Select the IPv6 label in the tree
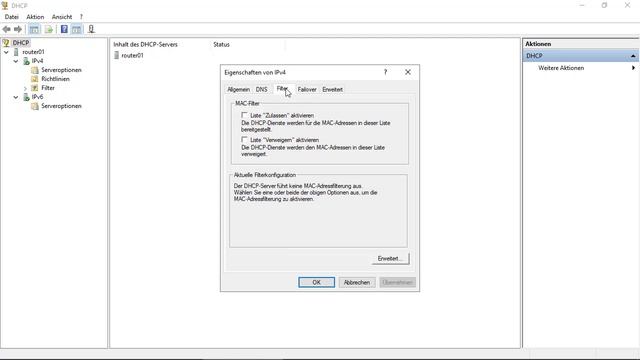This screenshot has width=640, height=360. (x=37, y=97)
